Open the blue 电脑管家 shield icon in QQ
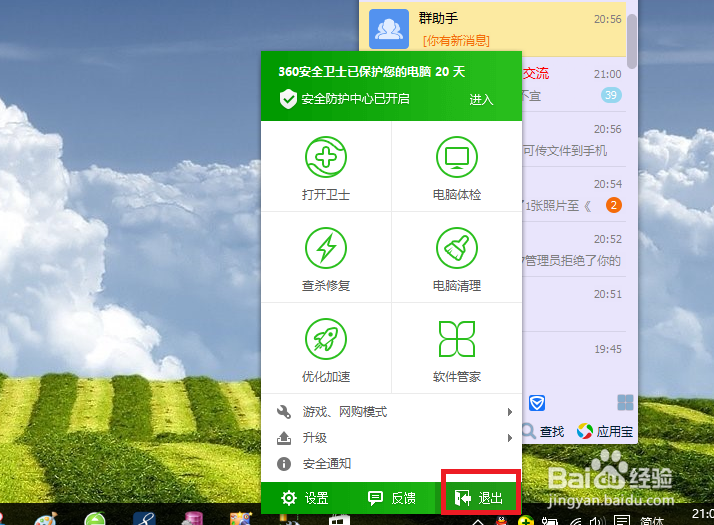Image resolution: width=714 pixels, height=525 pixels. tap(537, 403)
